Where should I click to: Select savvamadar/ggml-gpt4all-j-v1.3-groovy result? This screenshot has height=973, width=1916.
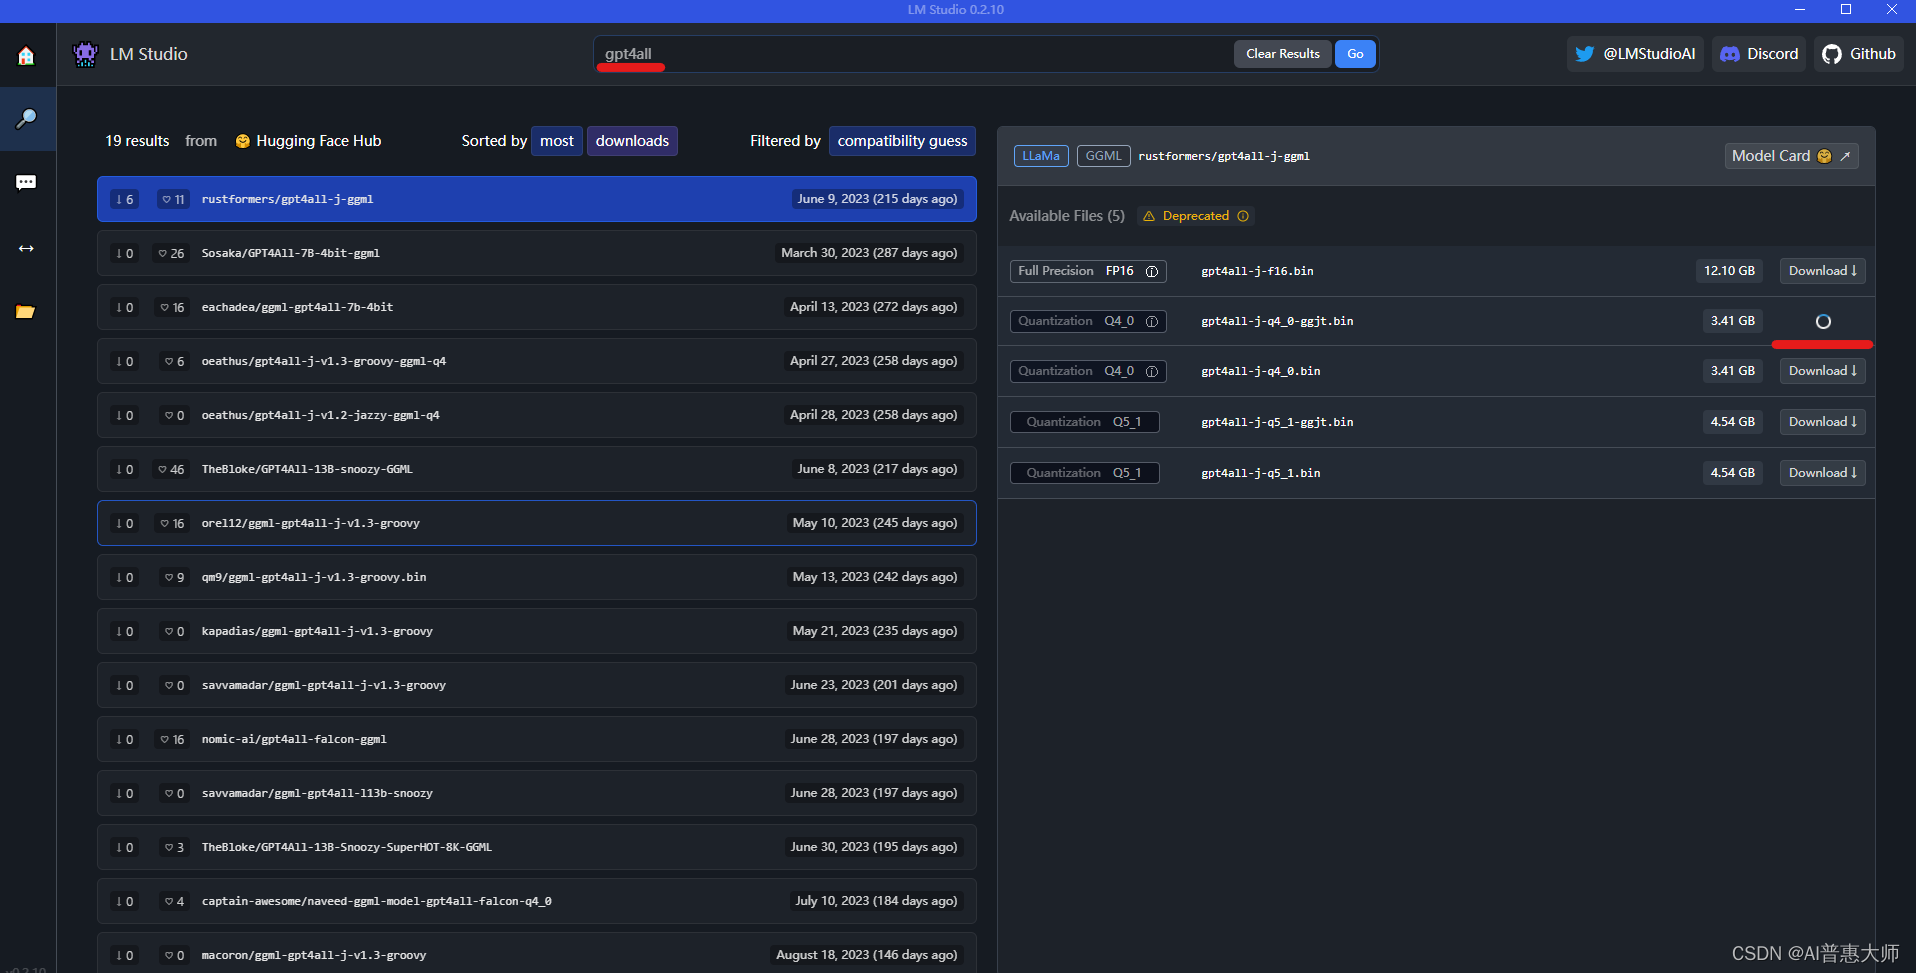(537, 685)
